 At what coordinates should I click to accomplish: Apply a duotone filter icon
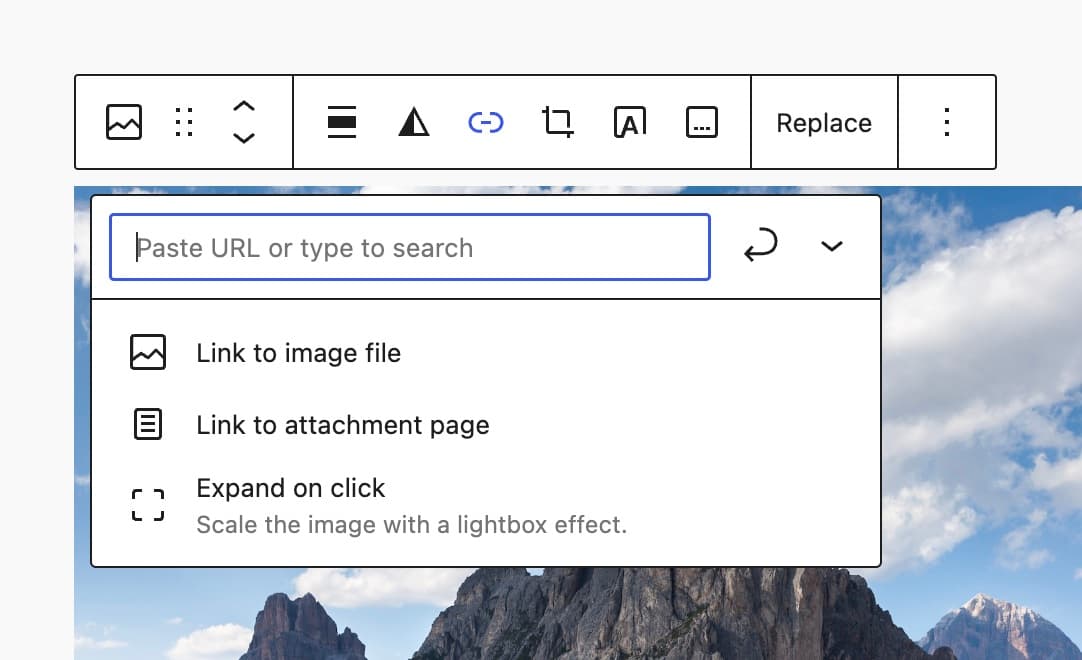[x=413, y=122]
